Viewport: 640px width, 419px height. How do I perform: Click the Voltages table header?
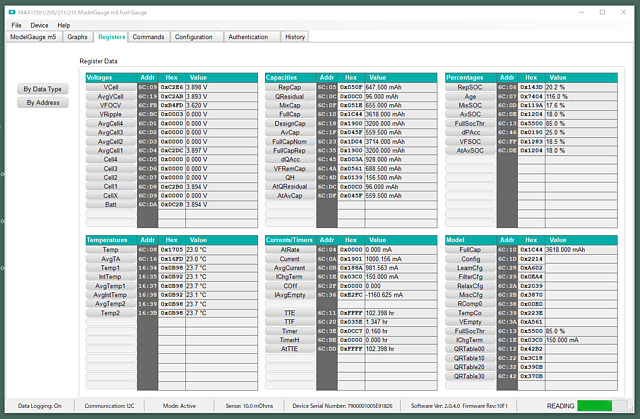111,78
